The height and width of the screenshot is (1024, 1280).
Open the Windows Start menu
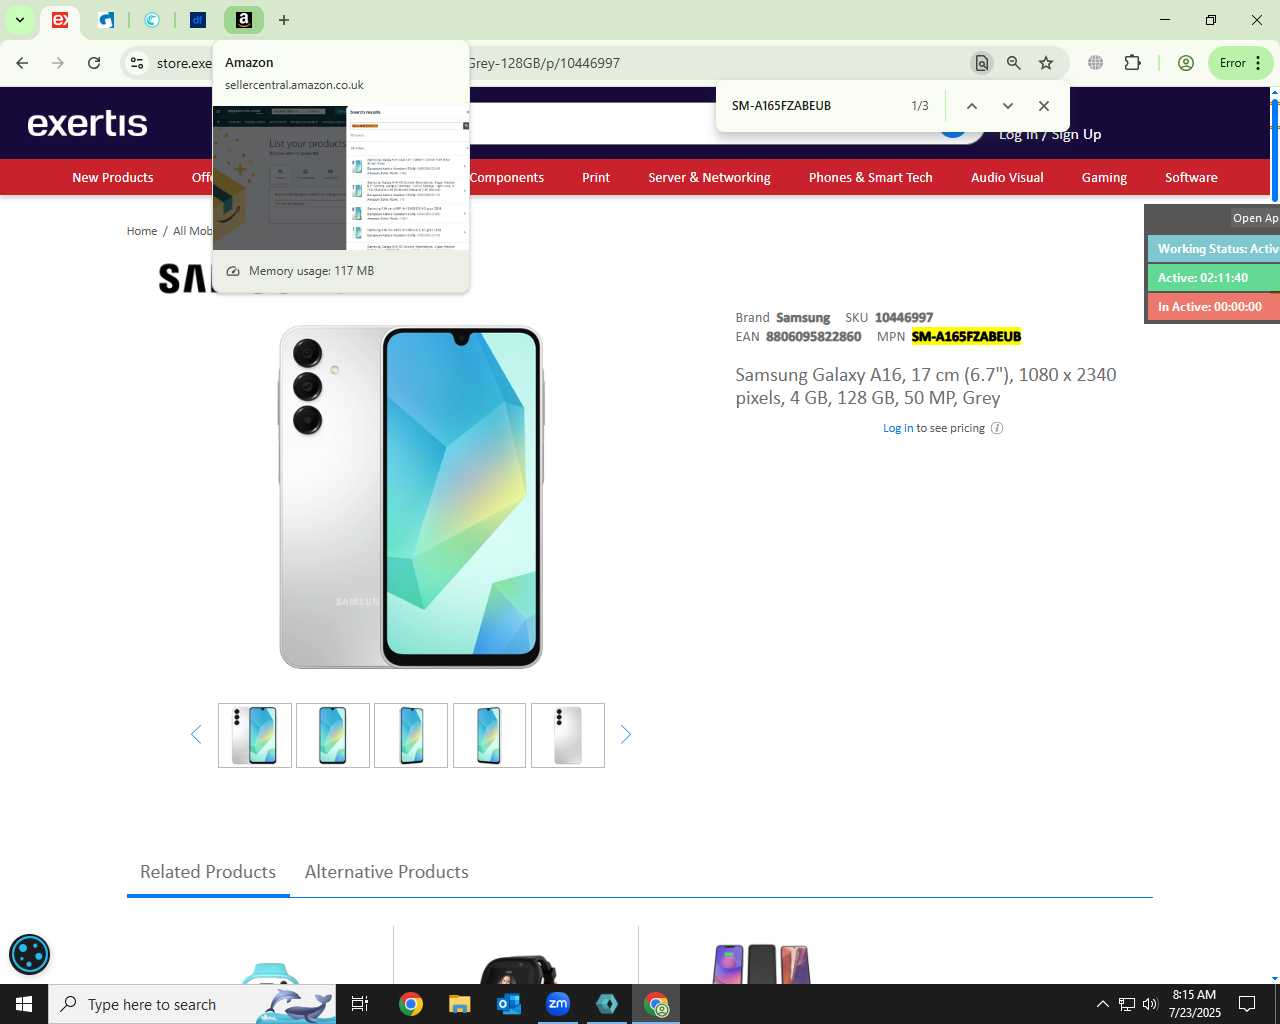[x=24, y=1004]
